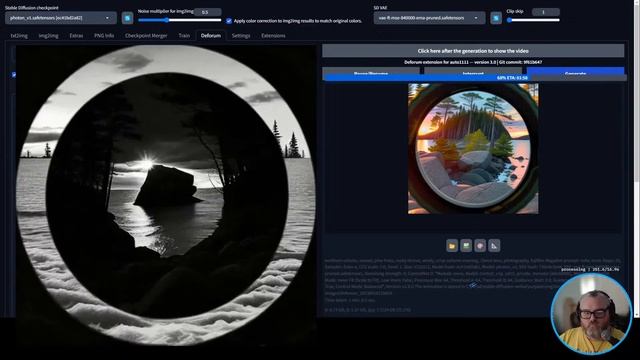
Task: Click the Deforum extension version text
Action: pyautogui.click(x=473, y=62)
